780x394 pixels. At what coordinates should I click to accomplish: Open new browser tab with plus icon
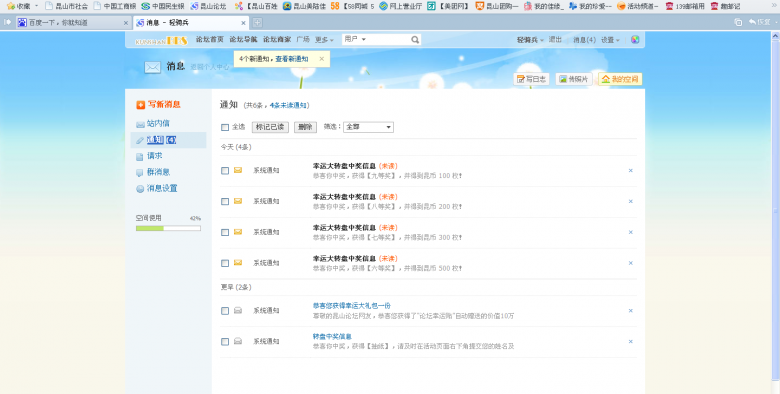point(257,22)
